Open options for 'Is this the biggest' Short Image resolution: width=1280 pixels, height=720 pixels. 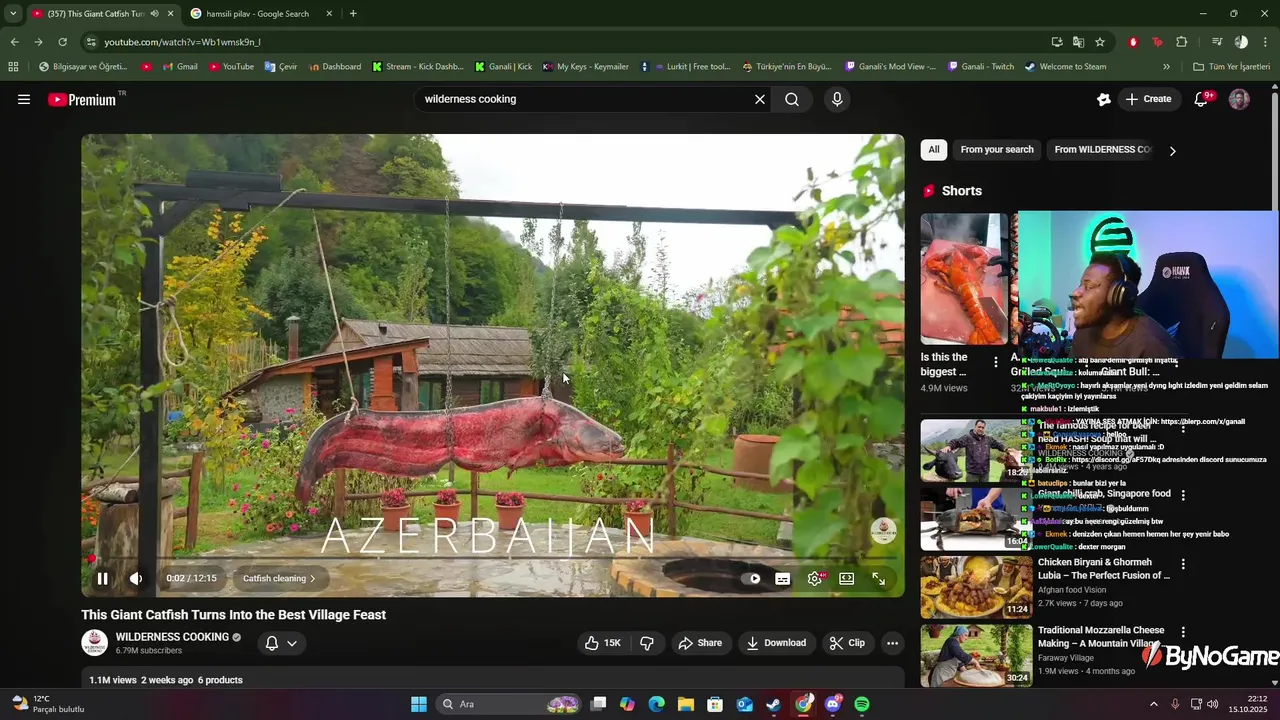[995, 362]
